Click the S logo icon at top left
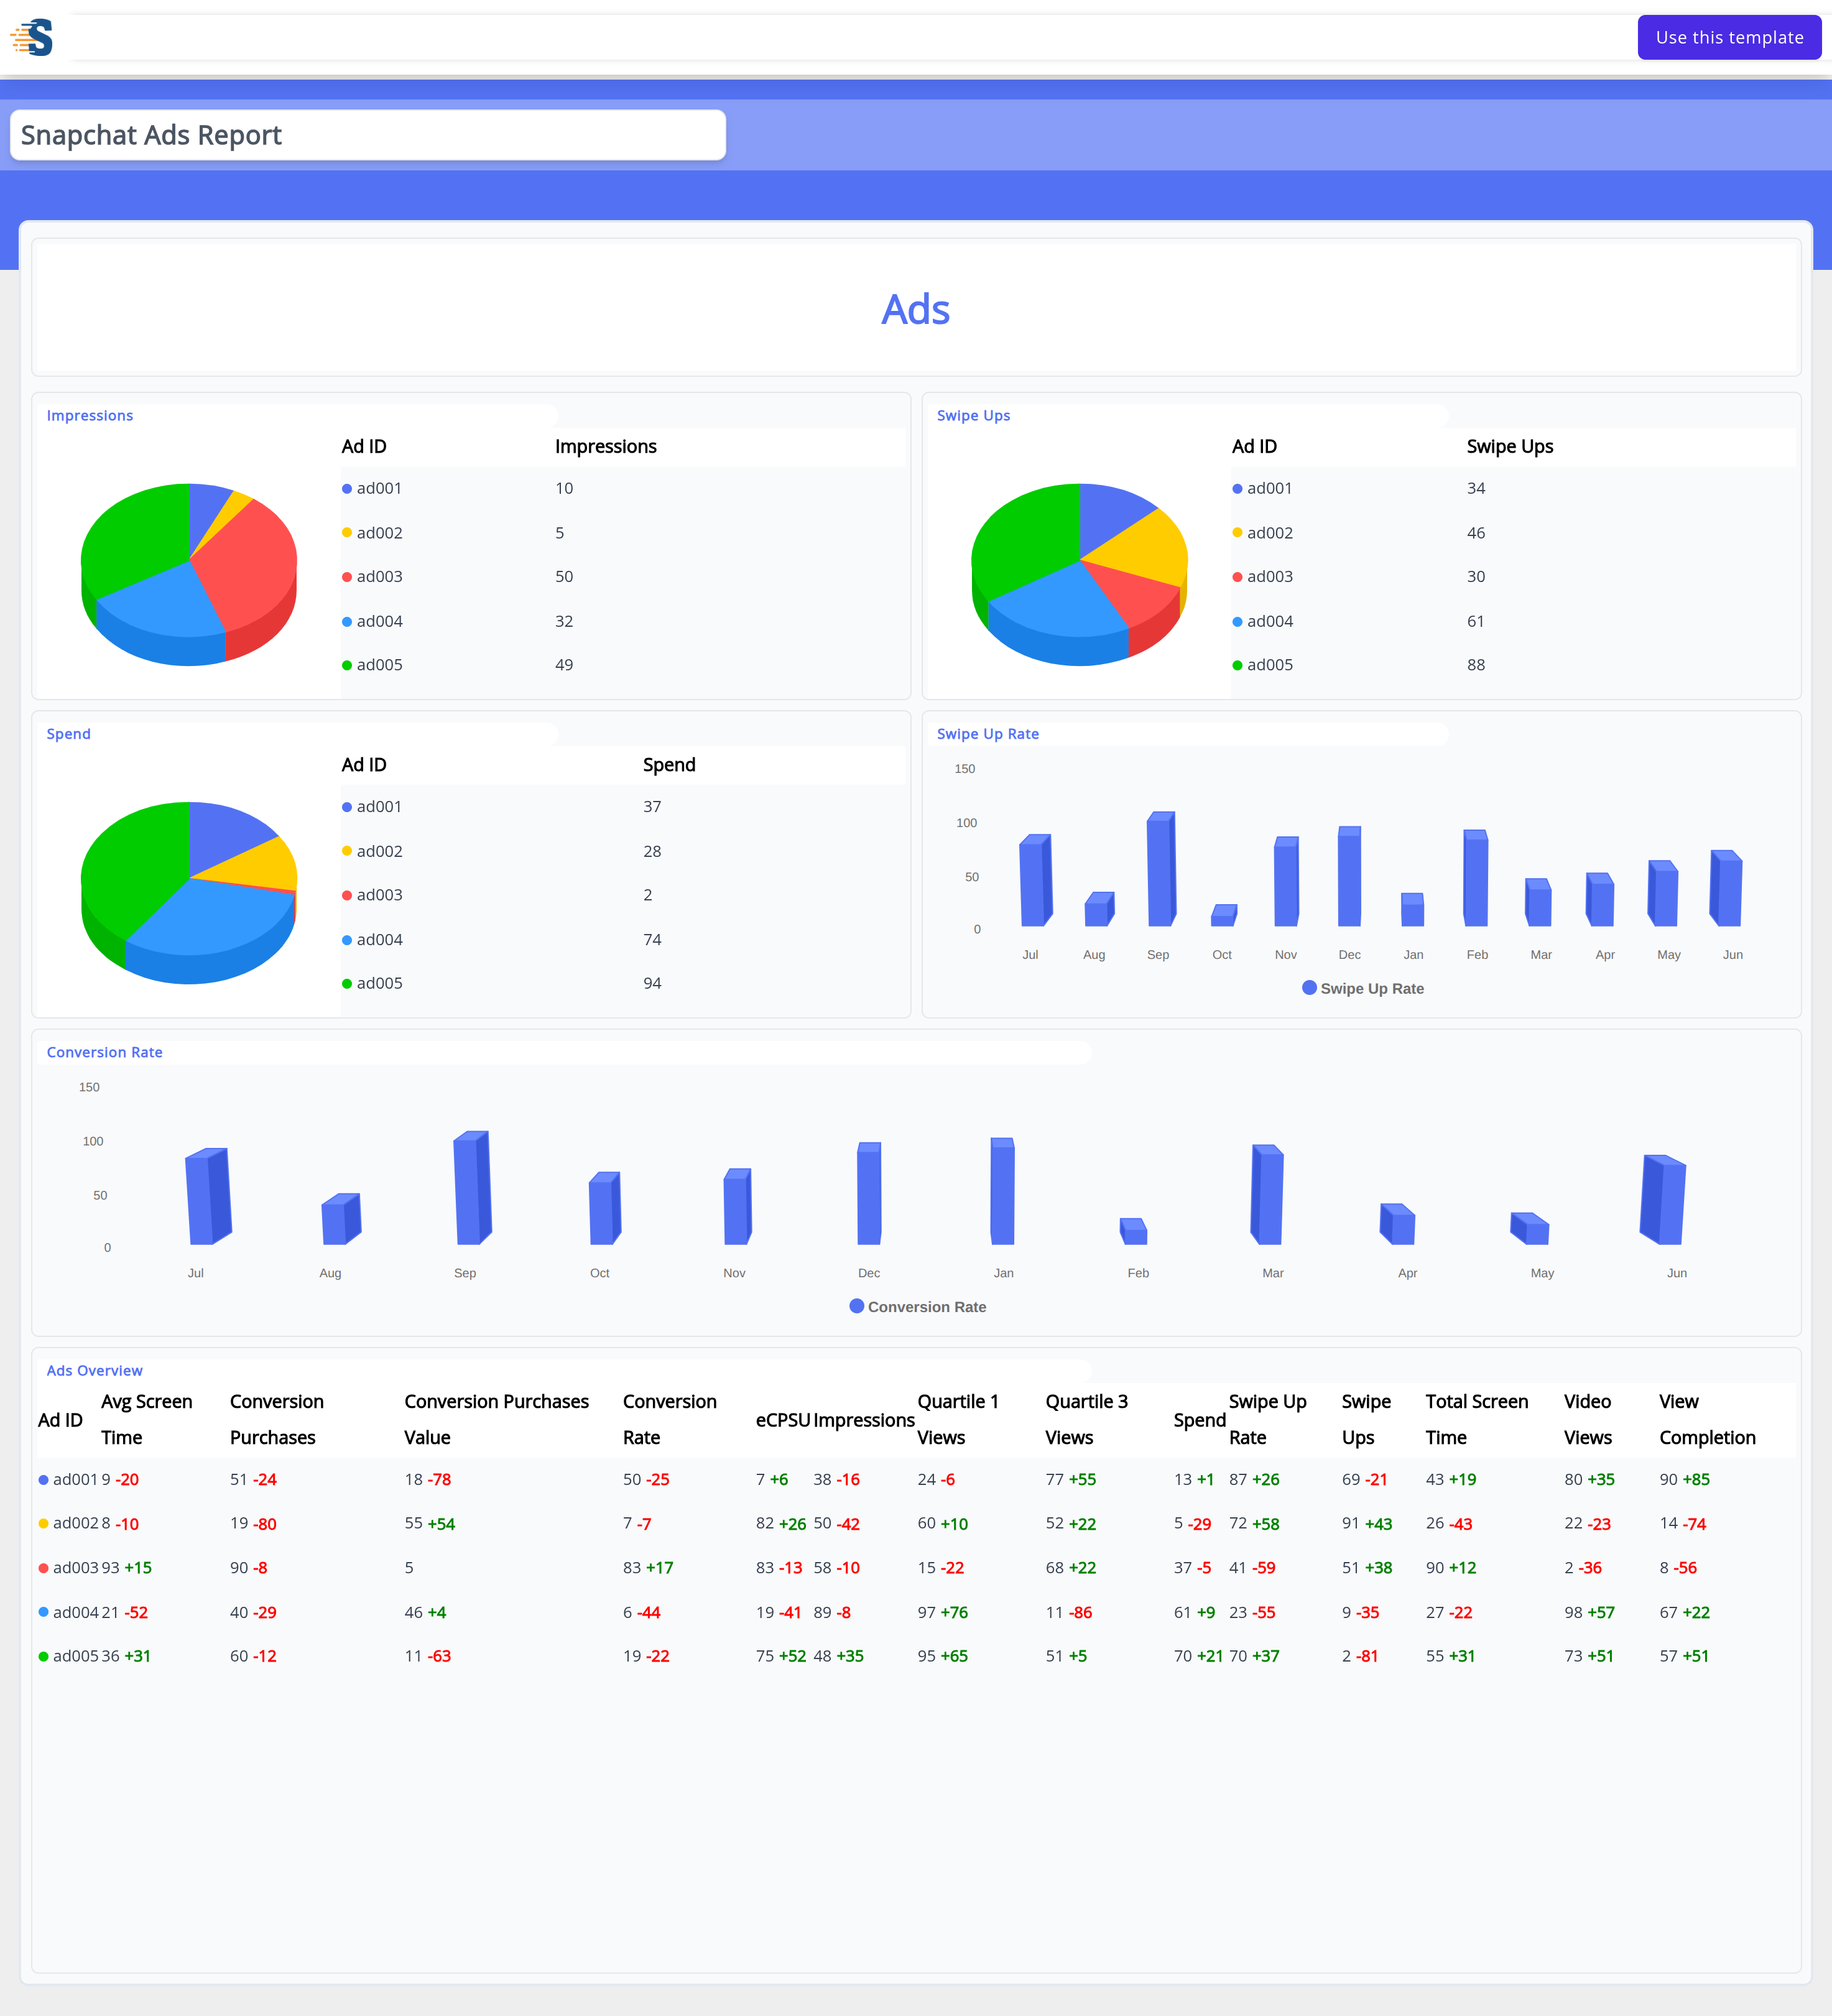Viewport: 1832px width, 2016px height. click(x=32, y=37)
